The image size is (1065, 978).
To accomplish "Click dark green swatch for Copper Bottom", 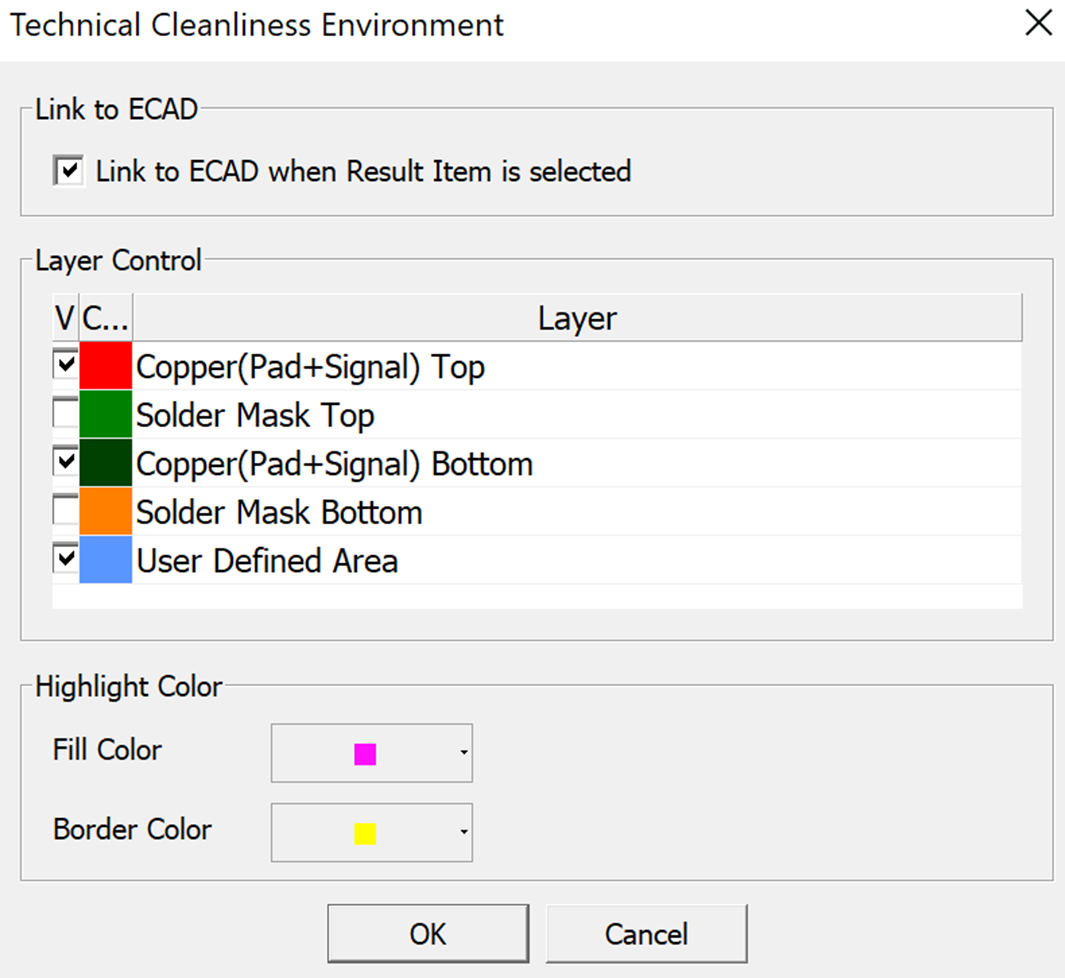I will (106, 463).
